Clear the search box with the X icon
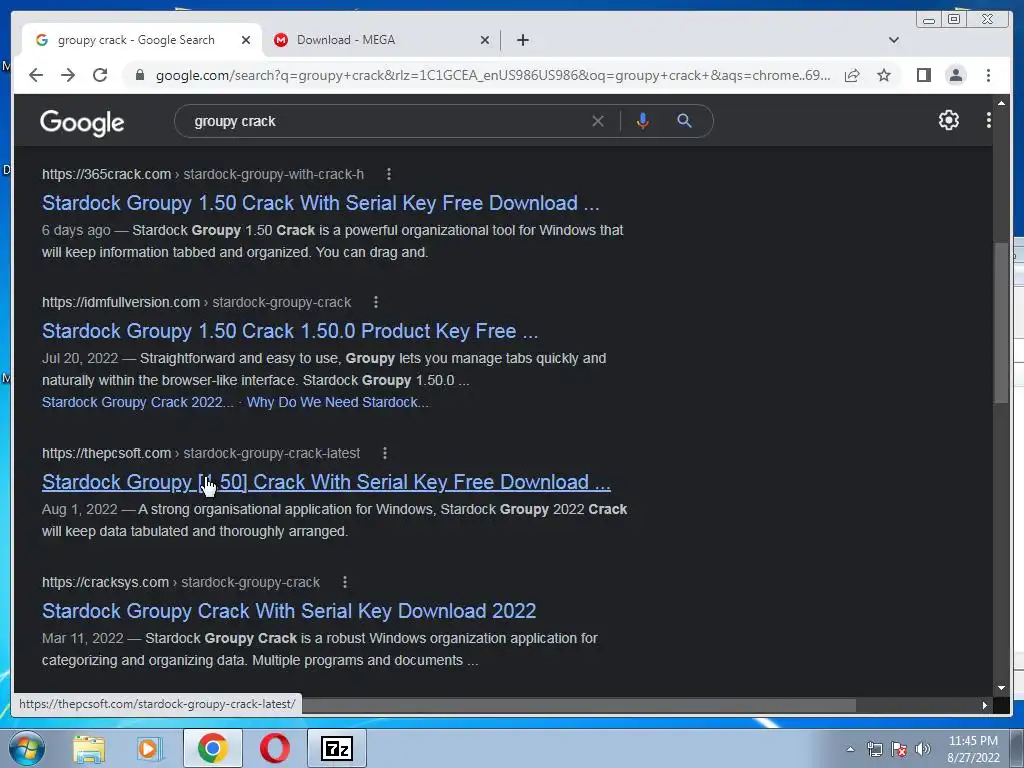Screen dimensions: 1024x768 (x=598, y=121)
